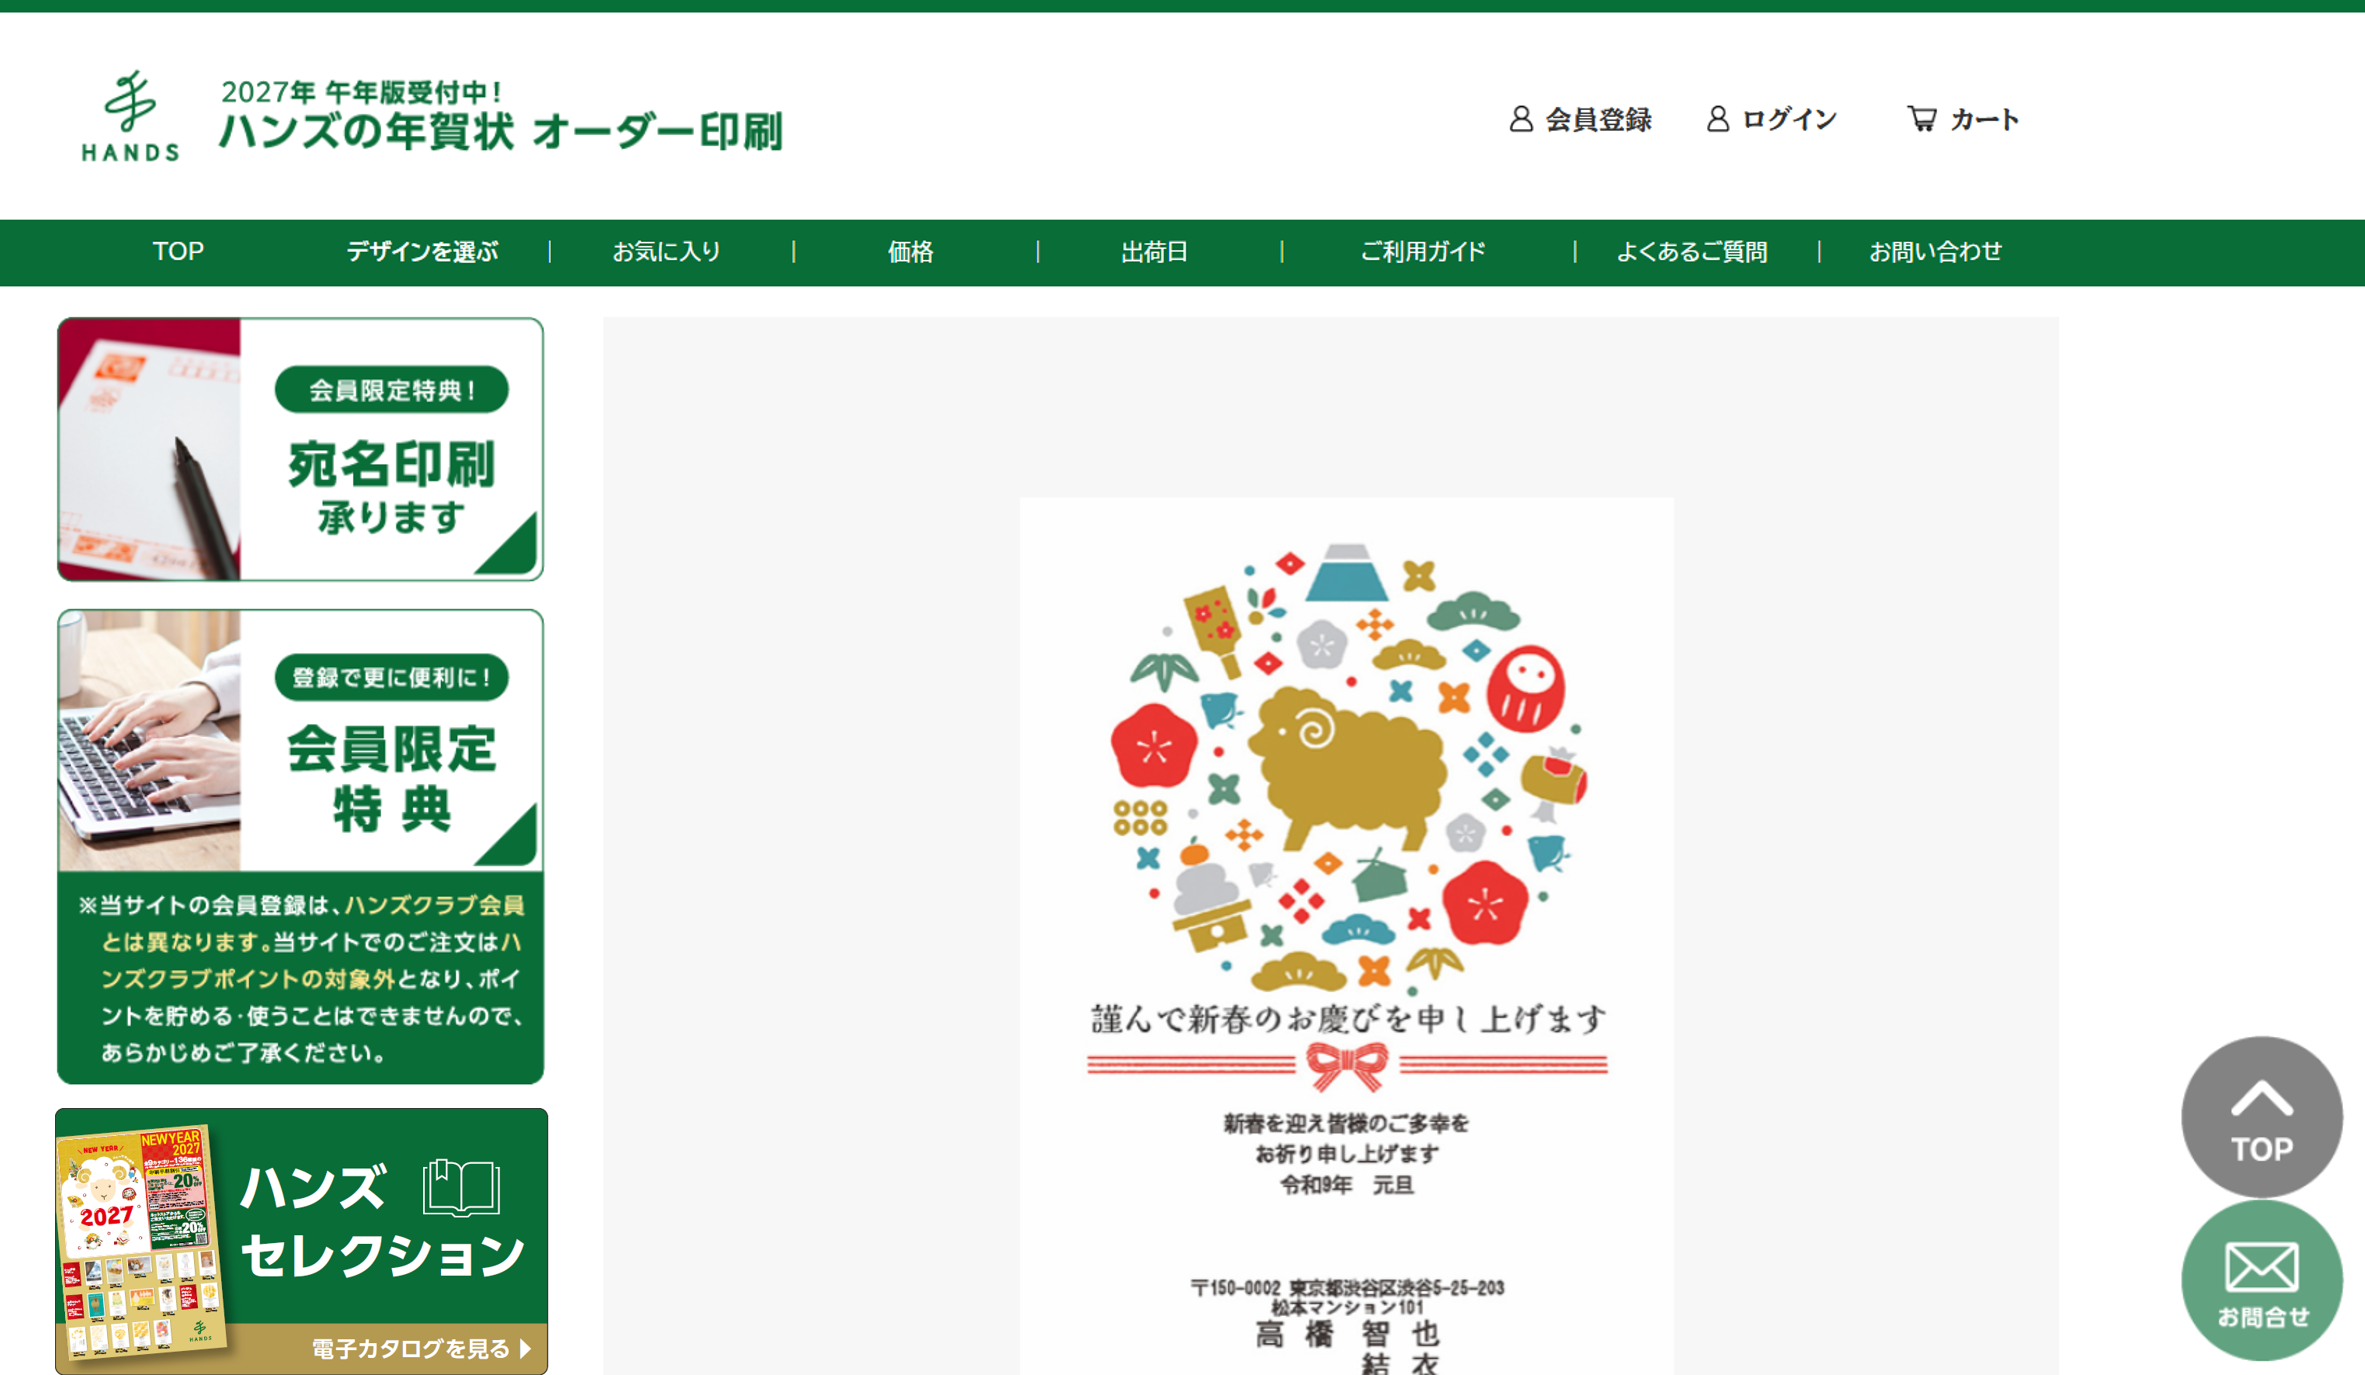Screen dimensions: 2365x1375
Task: Click the カート text link
Action: 1985,120
